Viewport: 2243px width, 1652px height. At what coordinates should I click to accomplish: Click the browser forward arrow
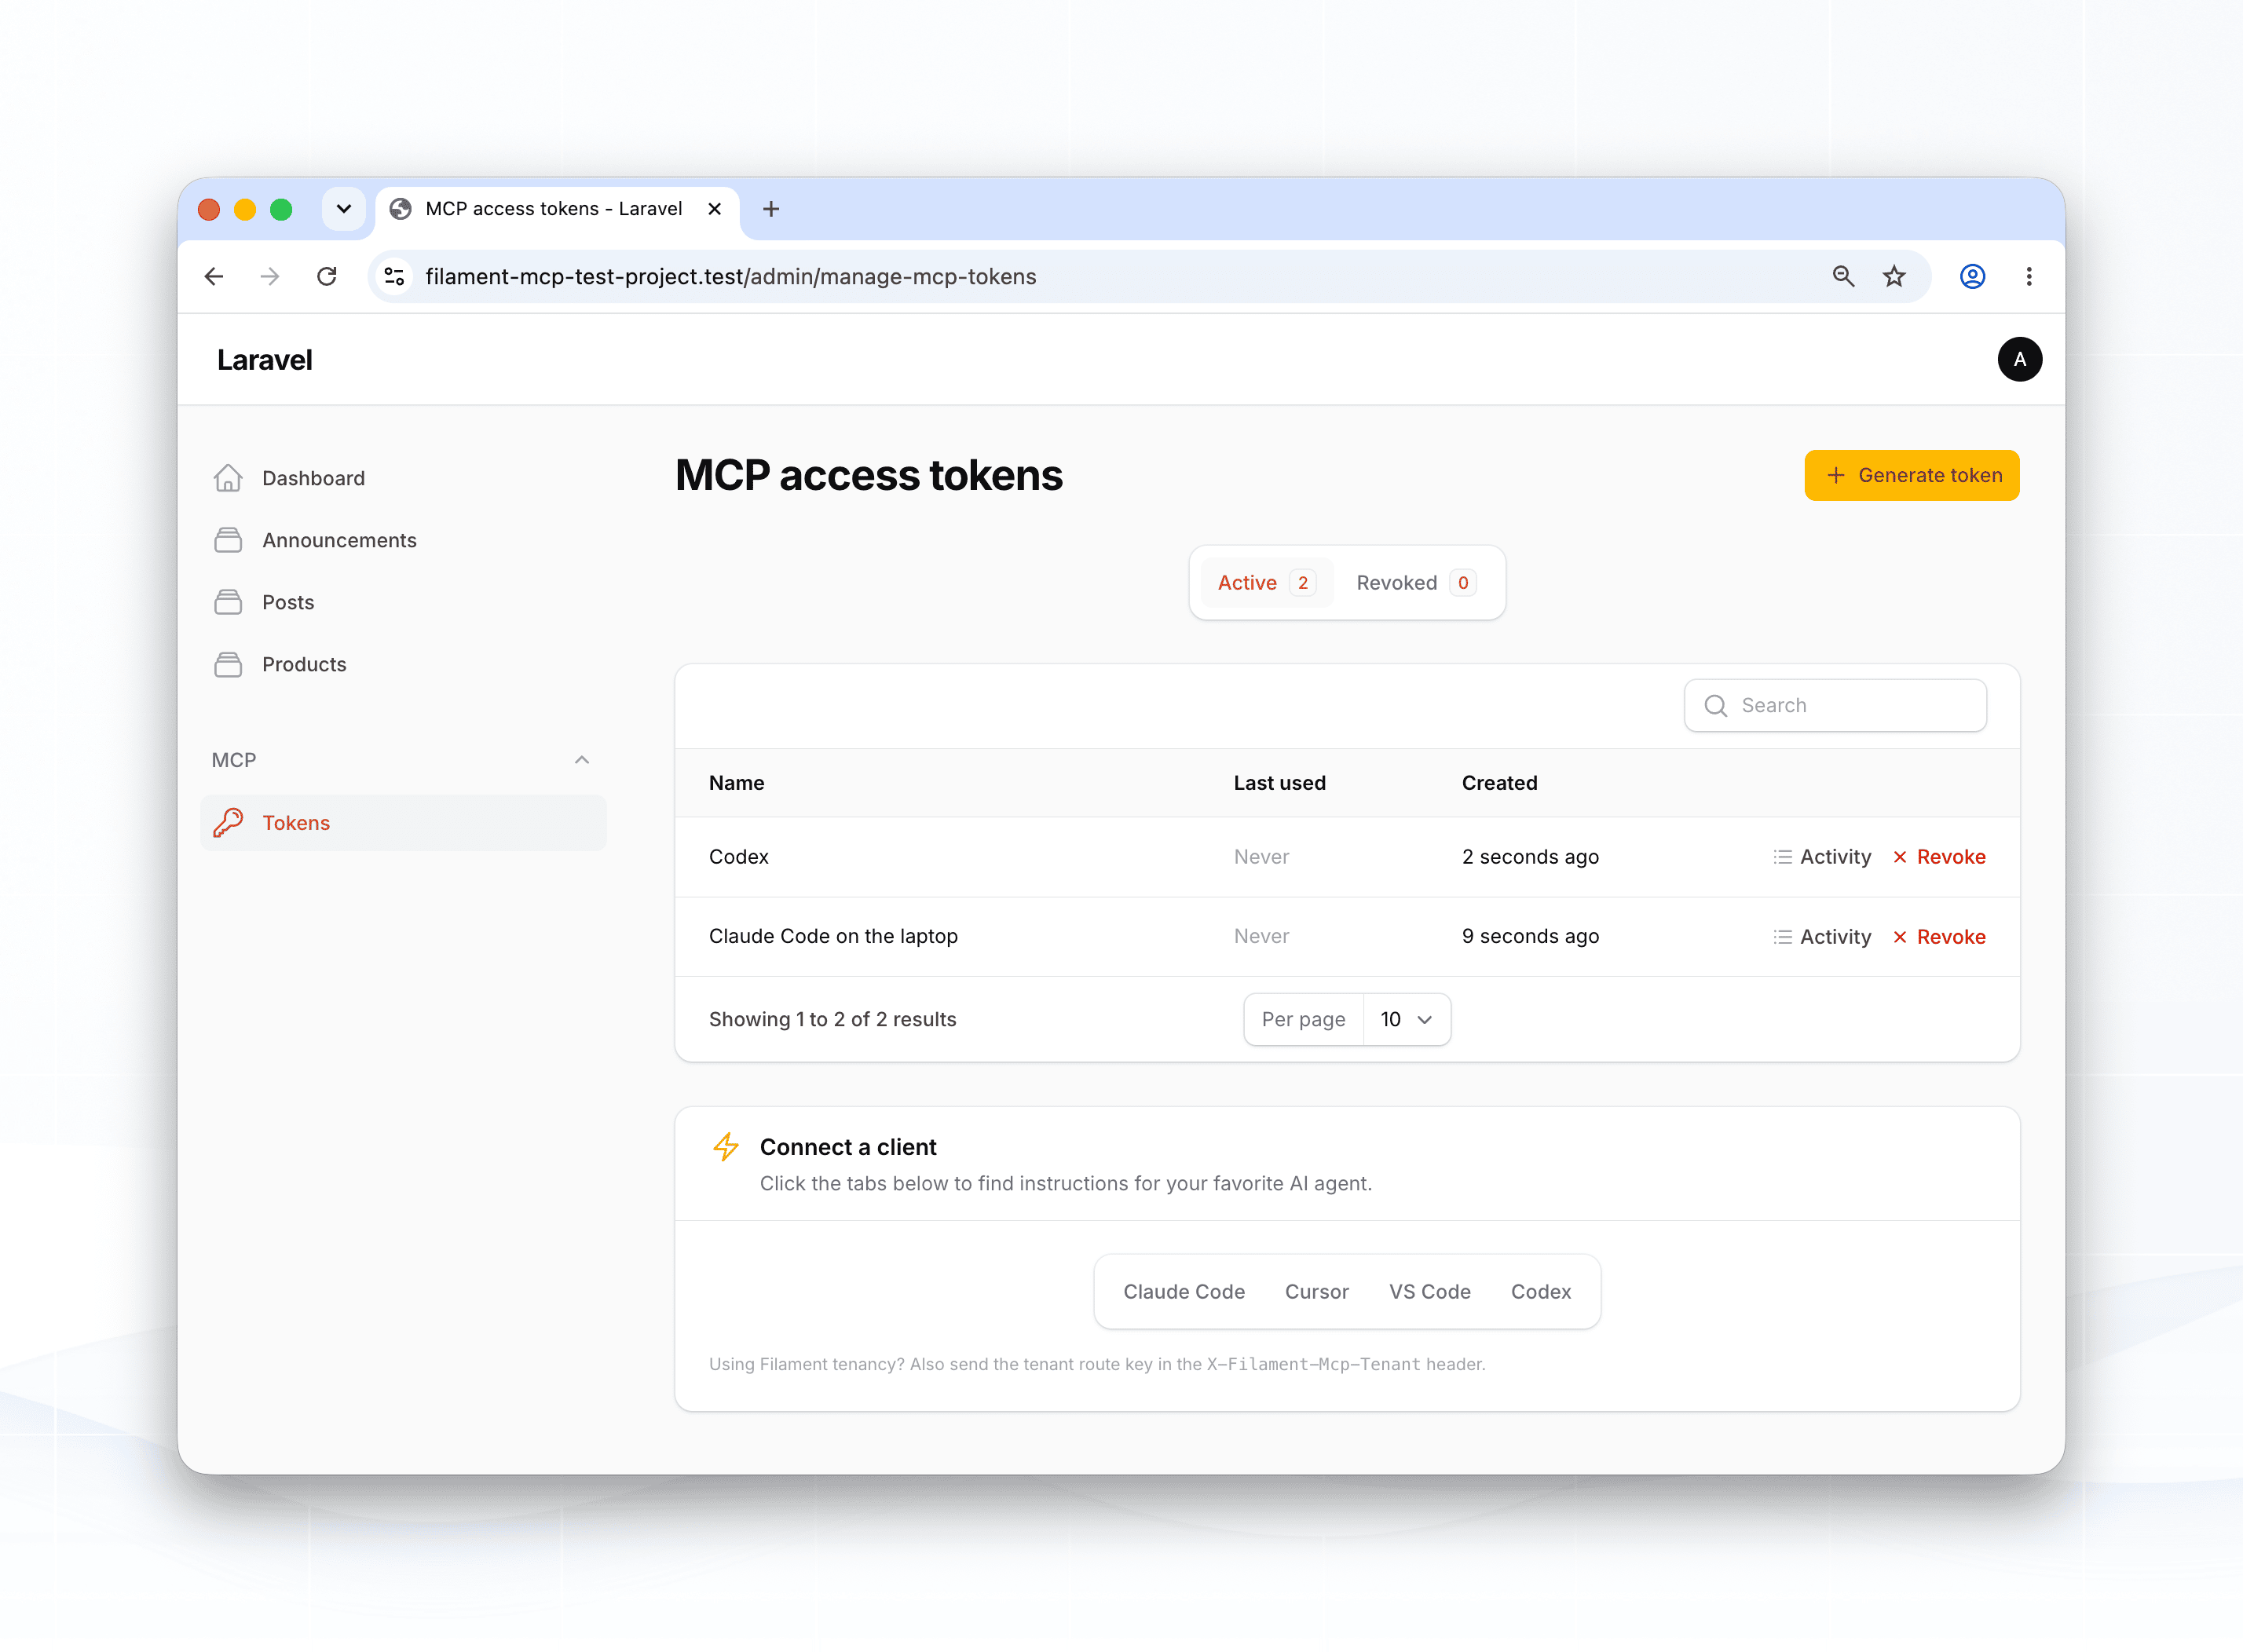click(x=270, y=276)
